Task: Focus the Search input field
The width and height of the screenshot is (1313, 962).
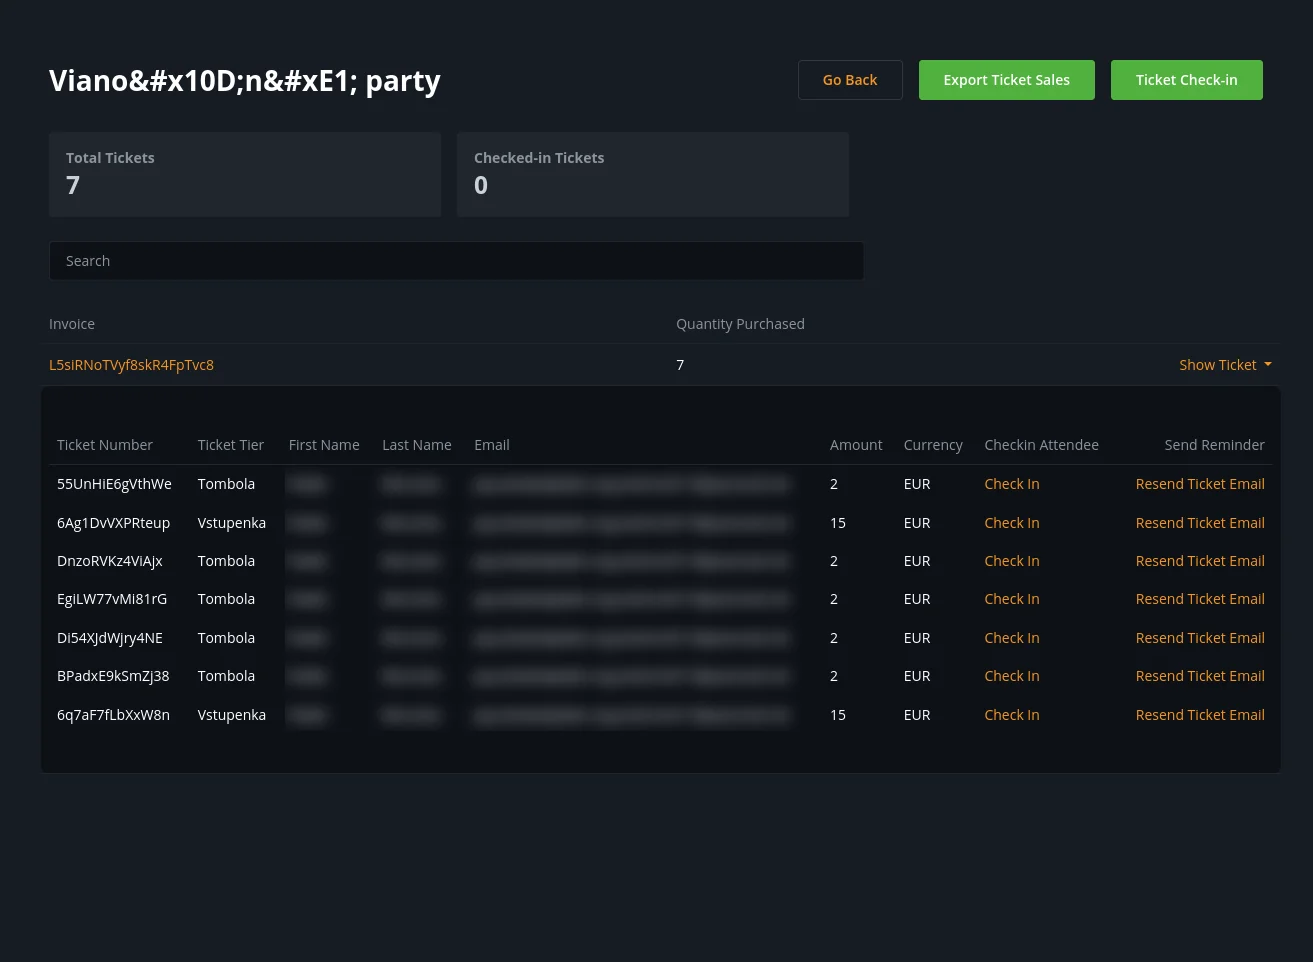Action: pyautogui.click(x=456, y=261)
